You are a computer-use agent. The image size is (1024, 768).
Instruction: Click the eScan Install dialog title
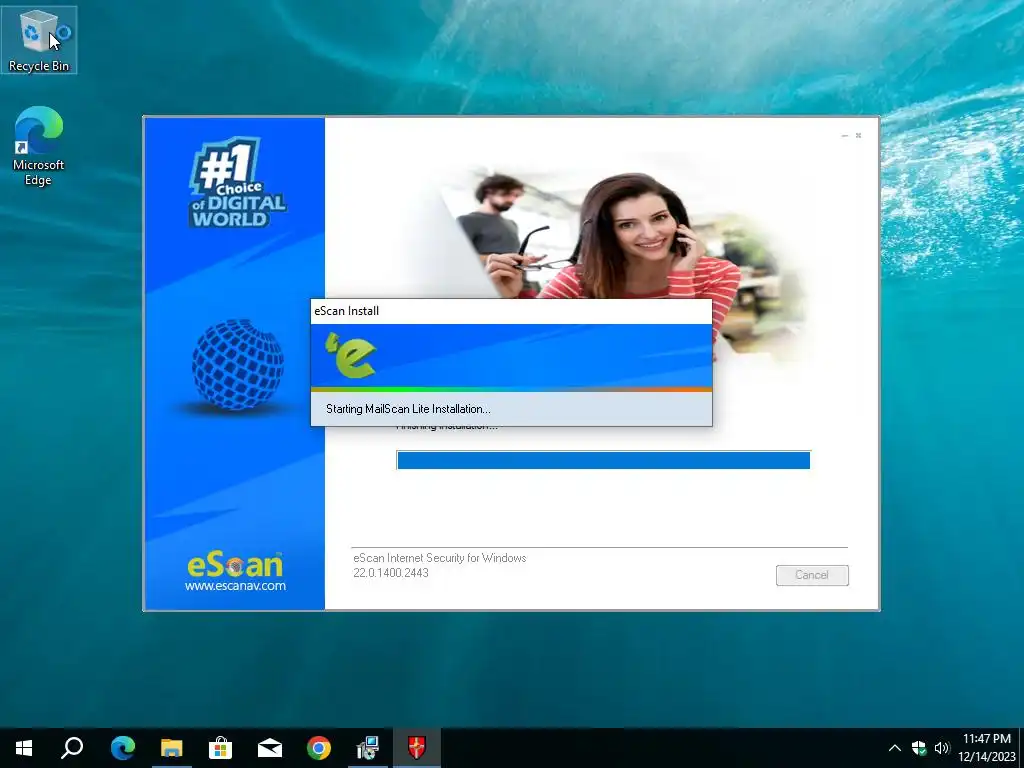point(346,311)
